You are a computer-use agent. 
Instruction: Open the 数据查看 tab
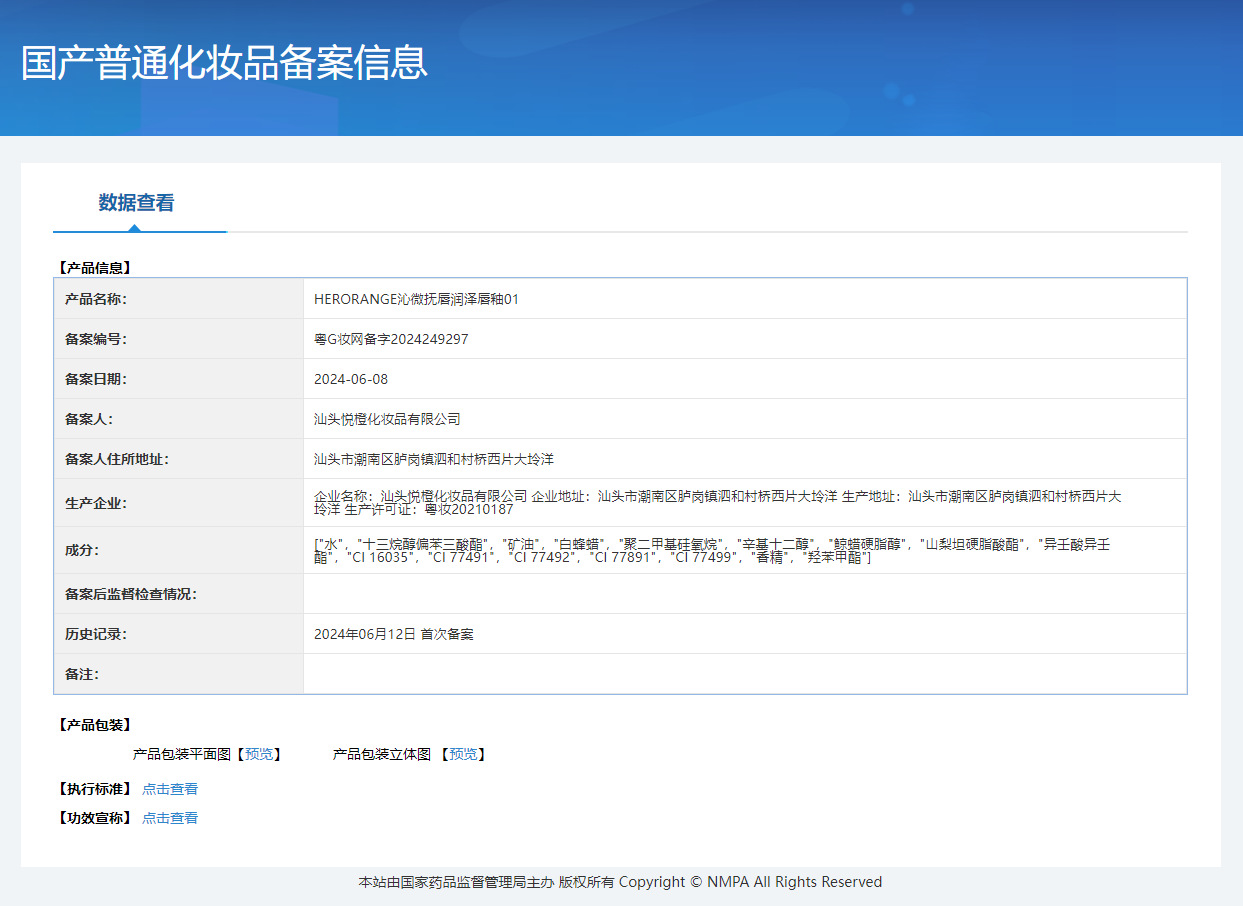coord(136,203)
